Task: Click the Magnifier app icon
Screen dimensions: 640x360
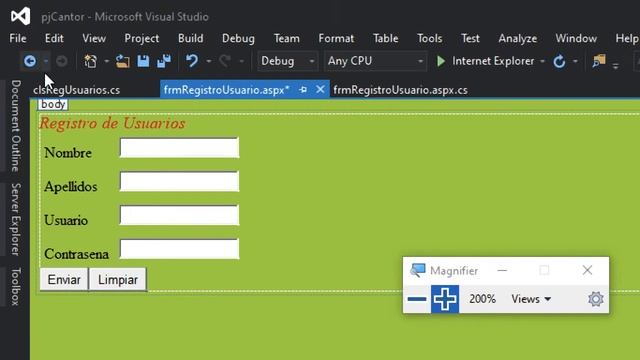Action: pos(418,270)
